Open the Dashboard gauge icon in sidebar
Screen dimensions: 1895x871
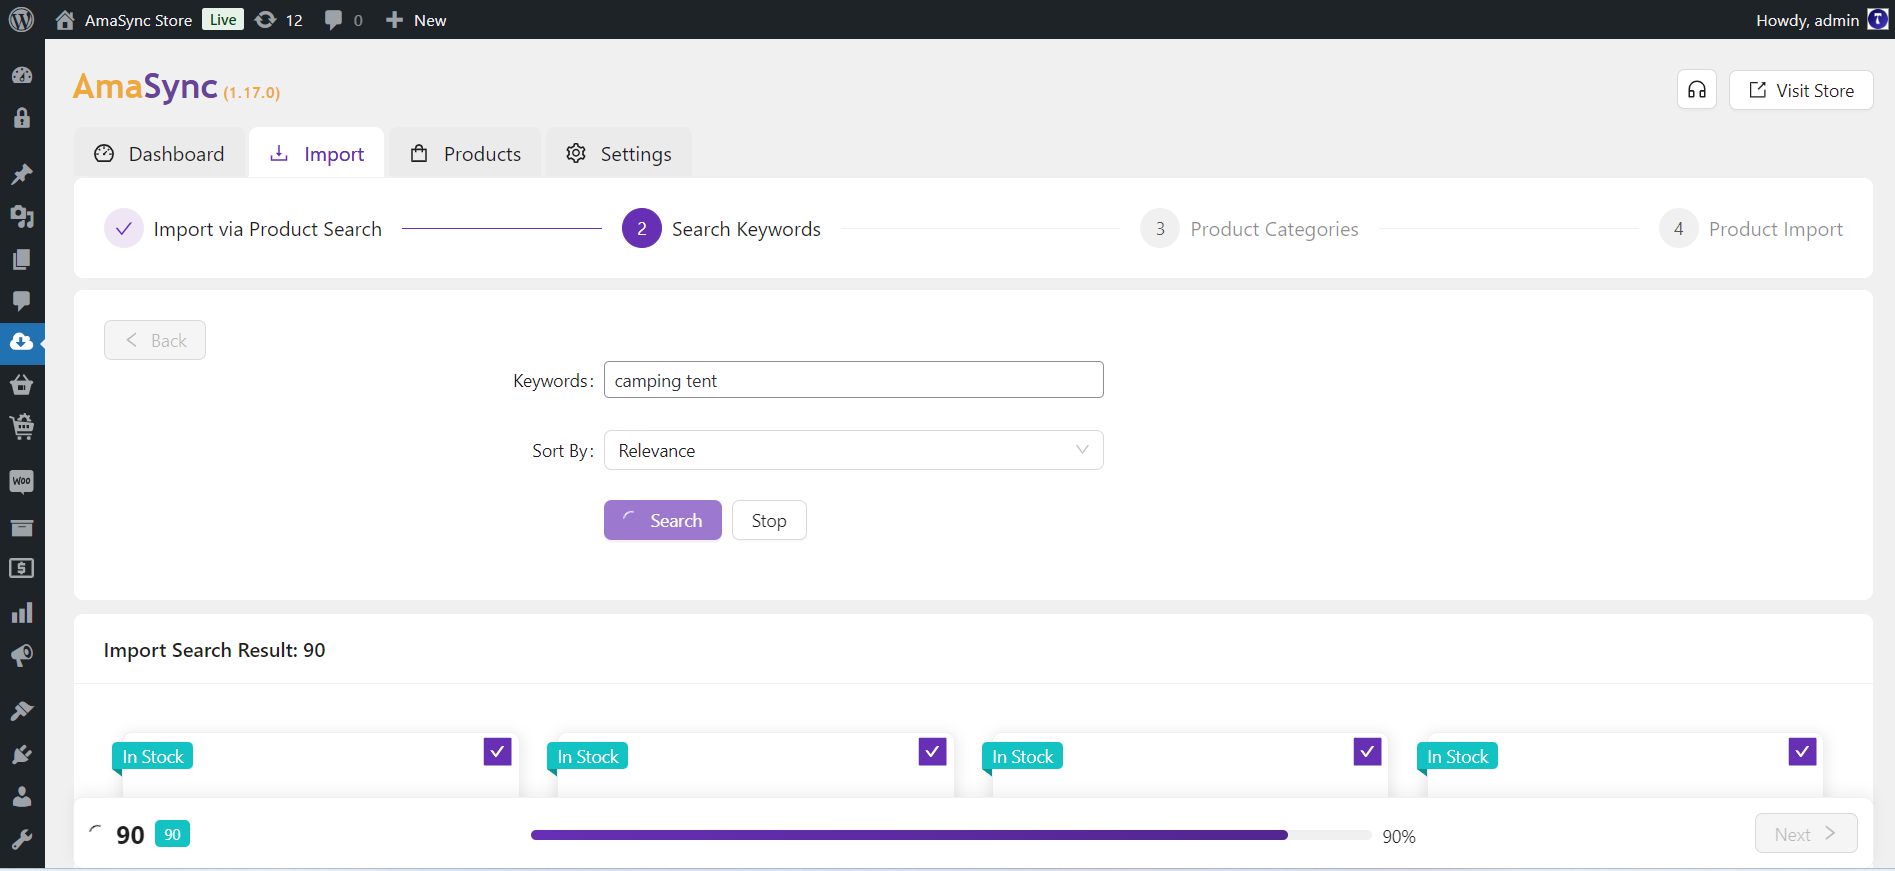pos(22,75)
